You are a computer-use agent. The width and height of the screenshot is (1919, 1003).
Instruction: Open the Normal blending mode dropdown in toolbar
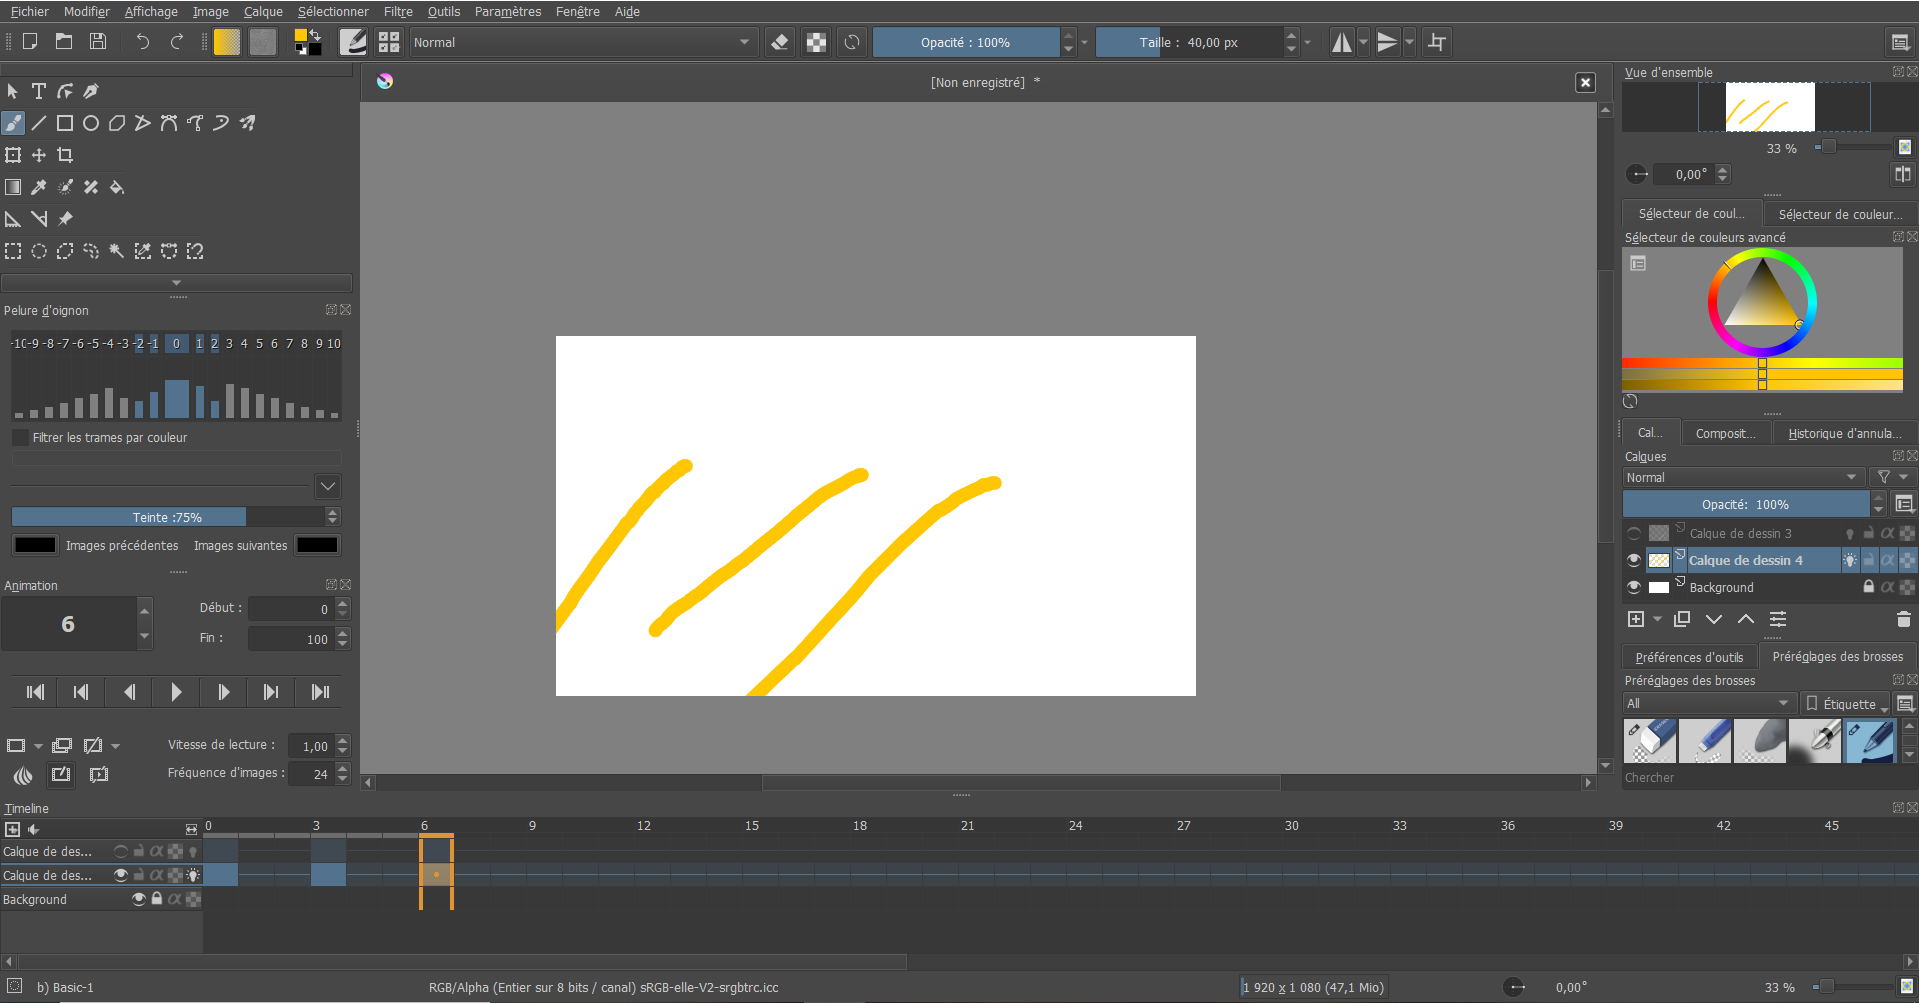581,42
